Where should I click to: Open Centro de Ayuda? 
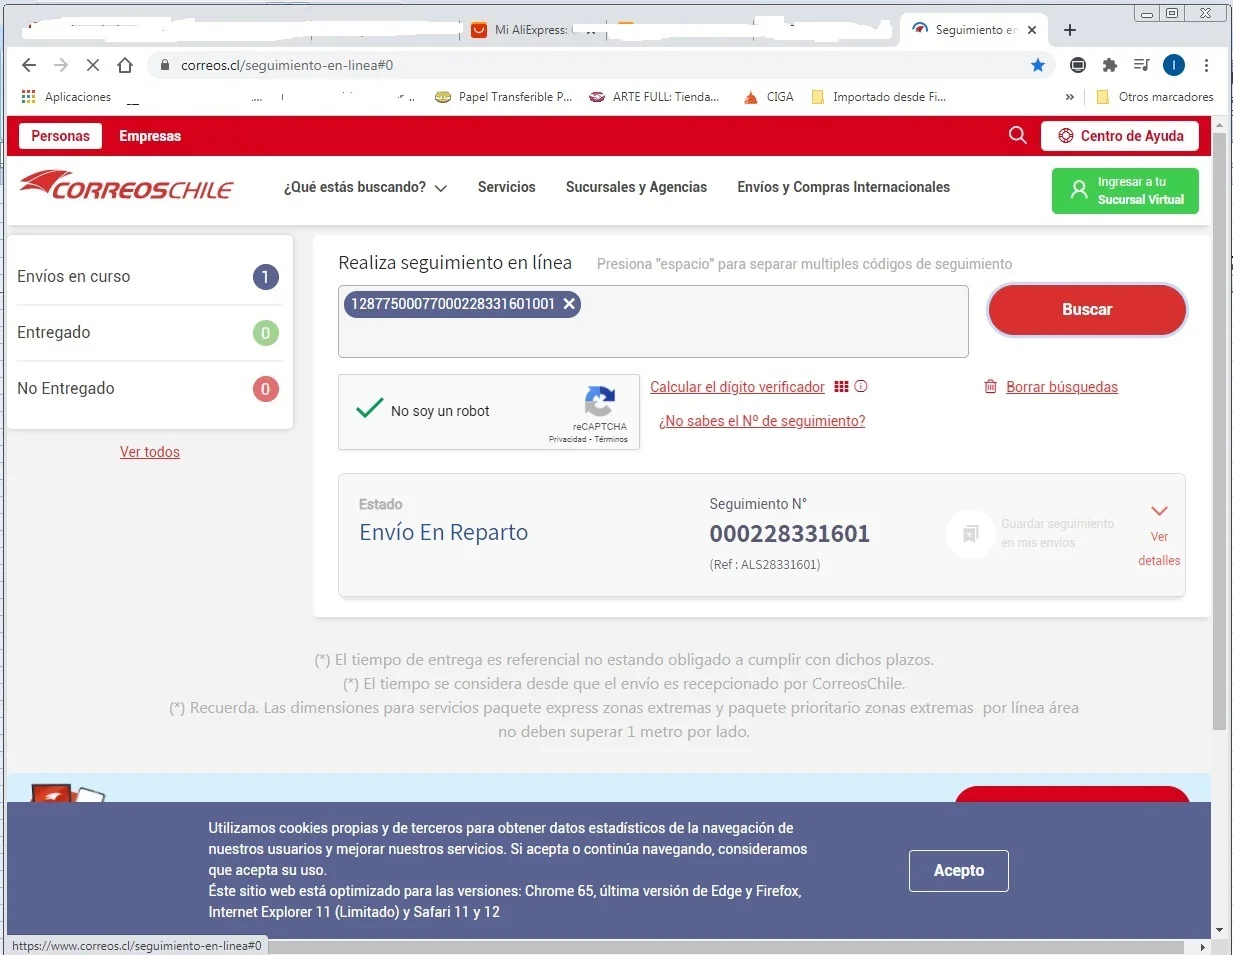point(1120,136)
